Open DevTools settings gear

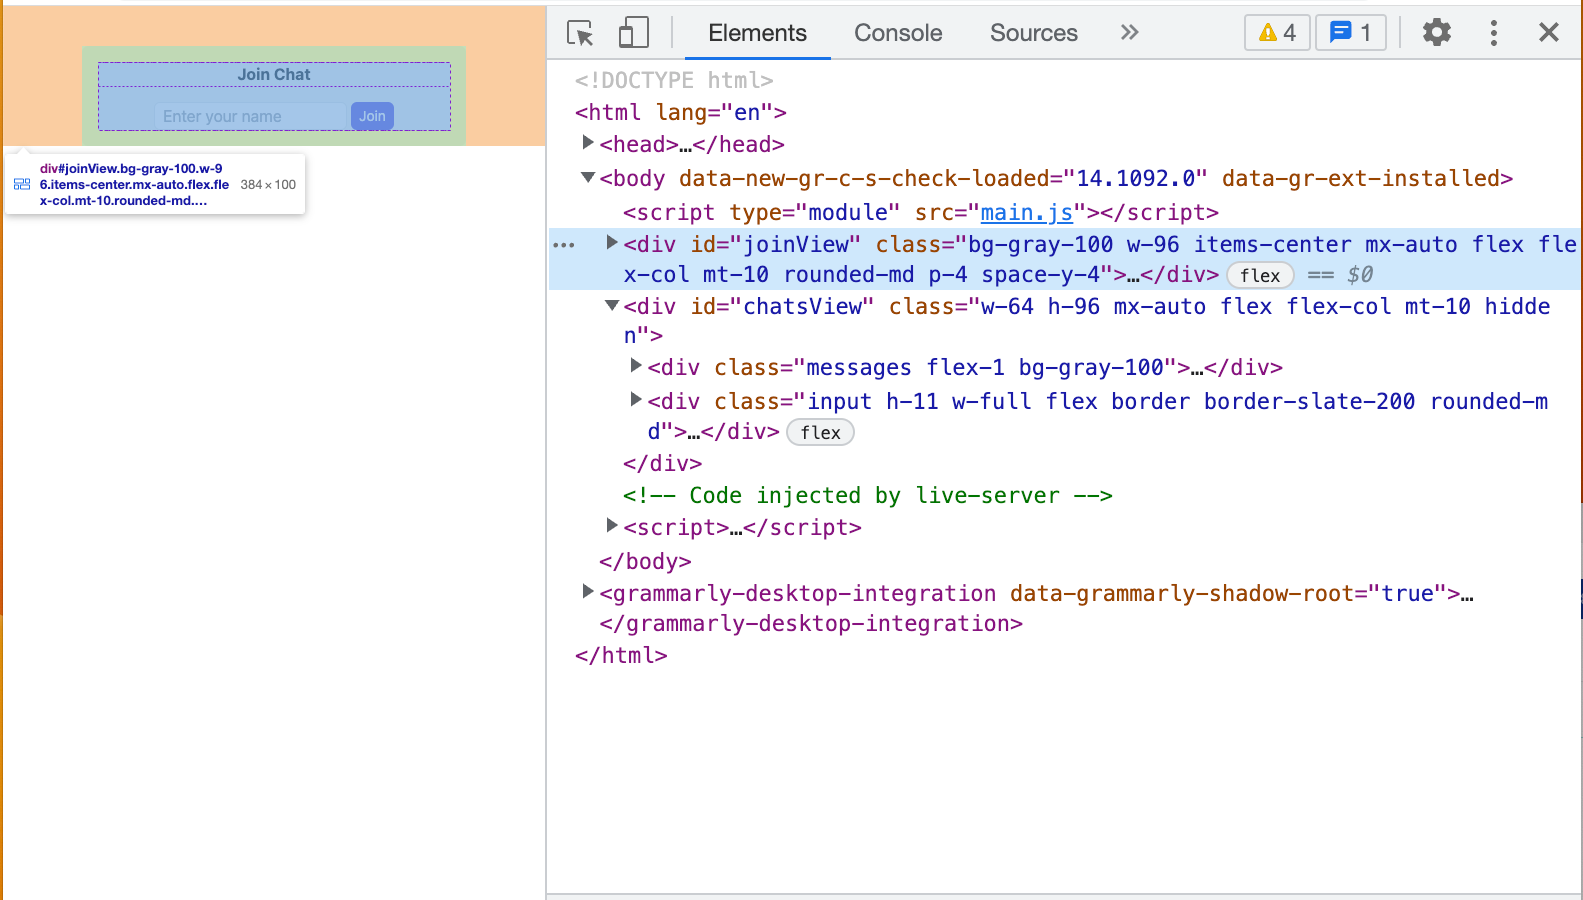(1437, 33)
